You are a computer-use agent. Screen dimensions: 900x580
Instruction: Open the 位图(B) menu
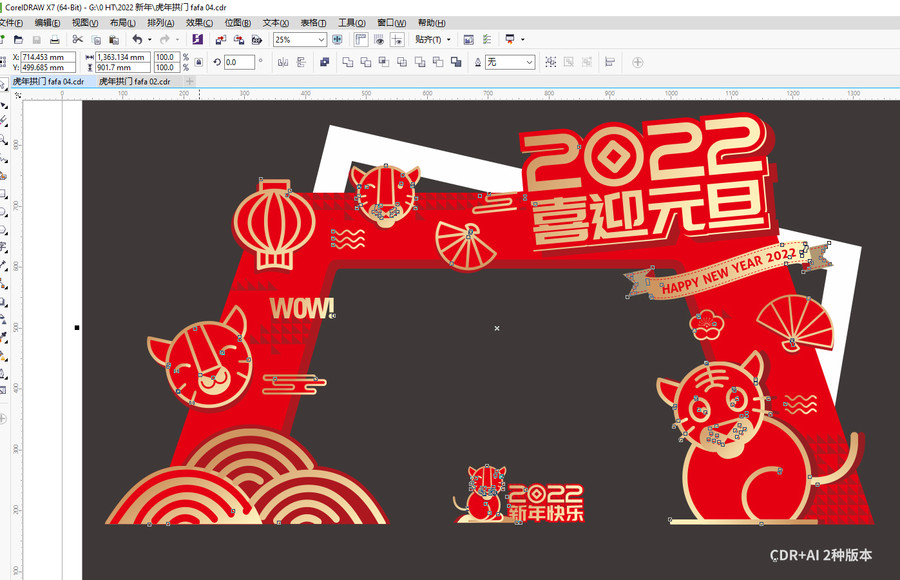[238, 23]
